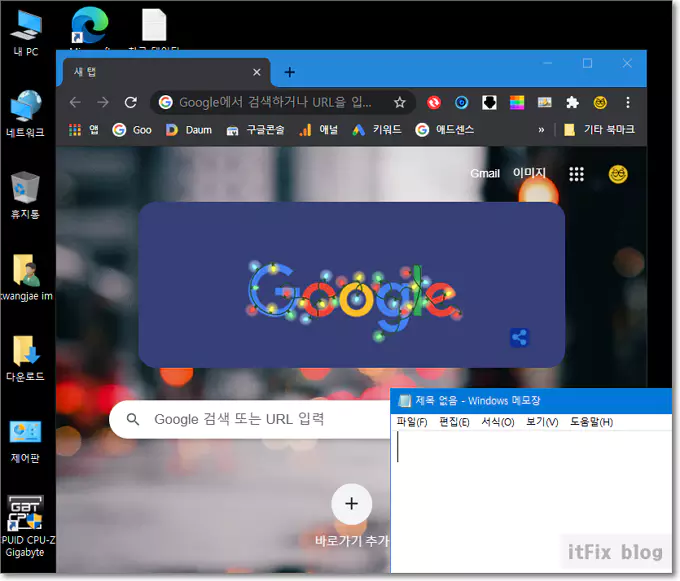This screenshot has height=581, width=680.
Task: Open the Extensions puzzle-piece menu
Action: [572, 102]
